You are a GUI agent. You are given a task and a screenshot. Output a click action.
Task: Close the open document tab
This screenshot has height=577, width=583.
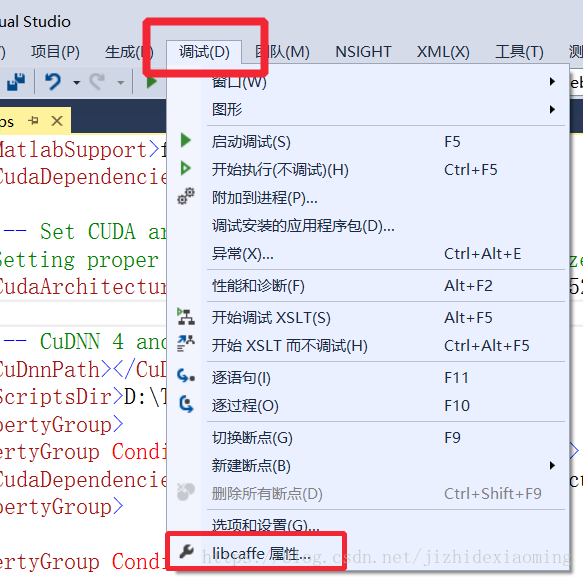pos(57,121)
